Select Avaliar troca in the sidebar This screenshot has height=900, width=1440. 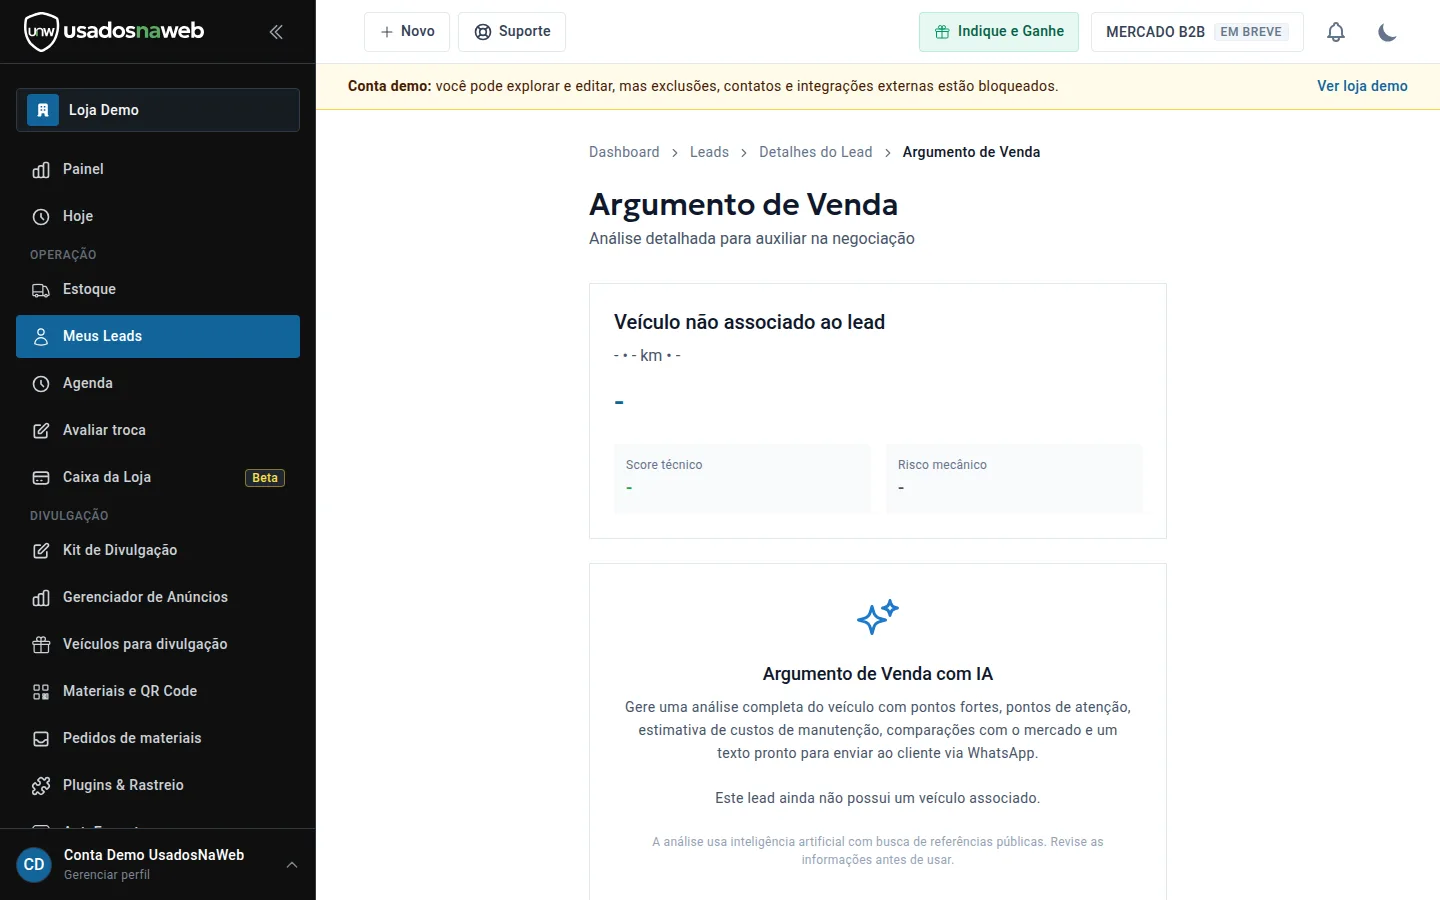pyautogui.click(x=158, y=431)
